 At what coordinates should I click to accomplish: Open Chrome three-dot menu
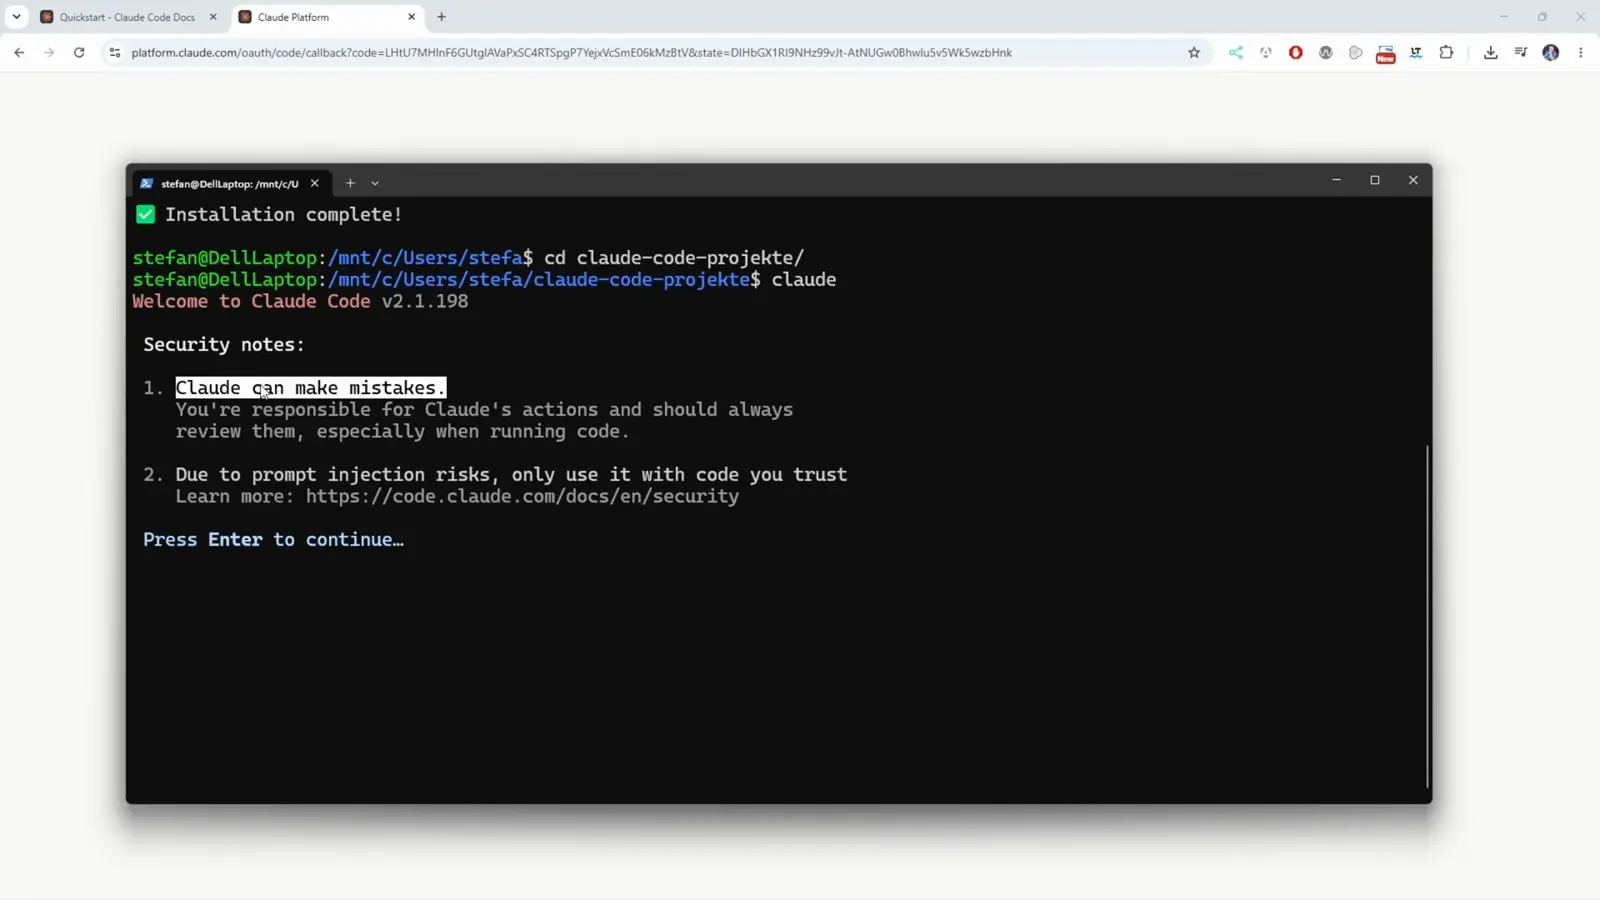tap(1581, 53)
